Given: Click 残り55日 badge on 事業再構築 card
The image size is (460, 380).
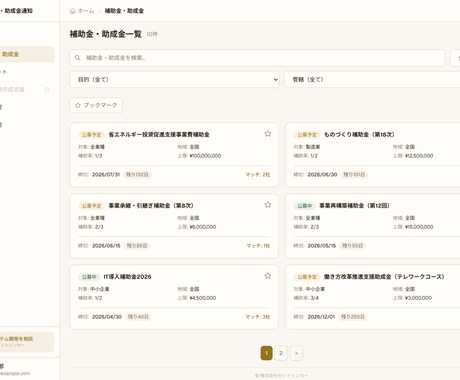Looking at the screenshot, I should [352, 246].
